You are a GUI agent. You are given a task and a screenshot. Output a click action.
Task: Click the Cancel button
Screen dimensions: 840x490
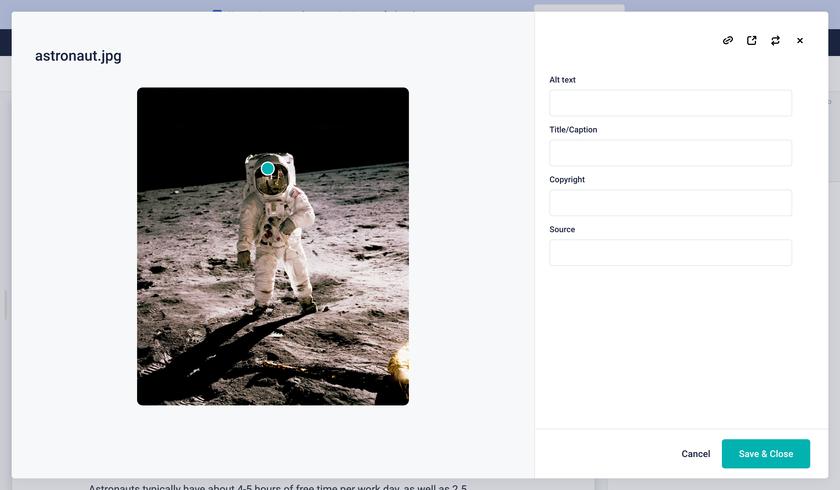click(695, 454)
